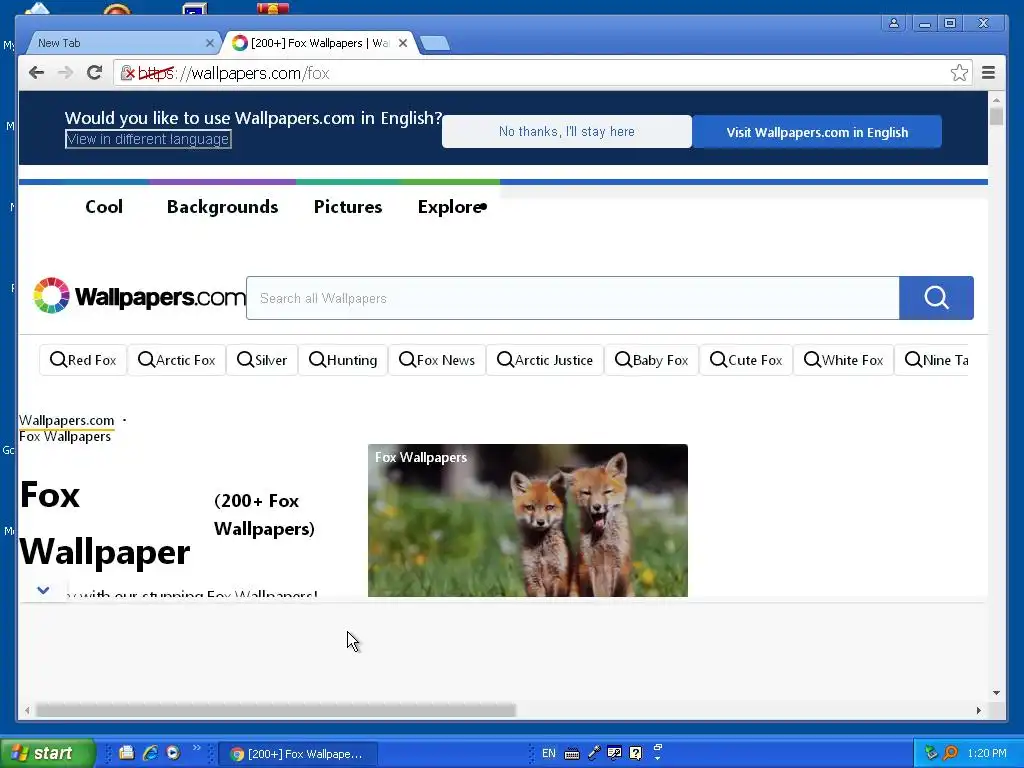Close the Fox Wallpapers tab
The image size is (1024, 768).
point(403,43)
